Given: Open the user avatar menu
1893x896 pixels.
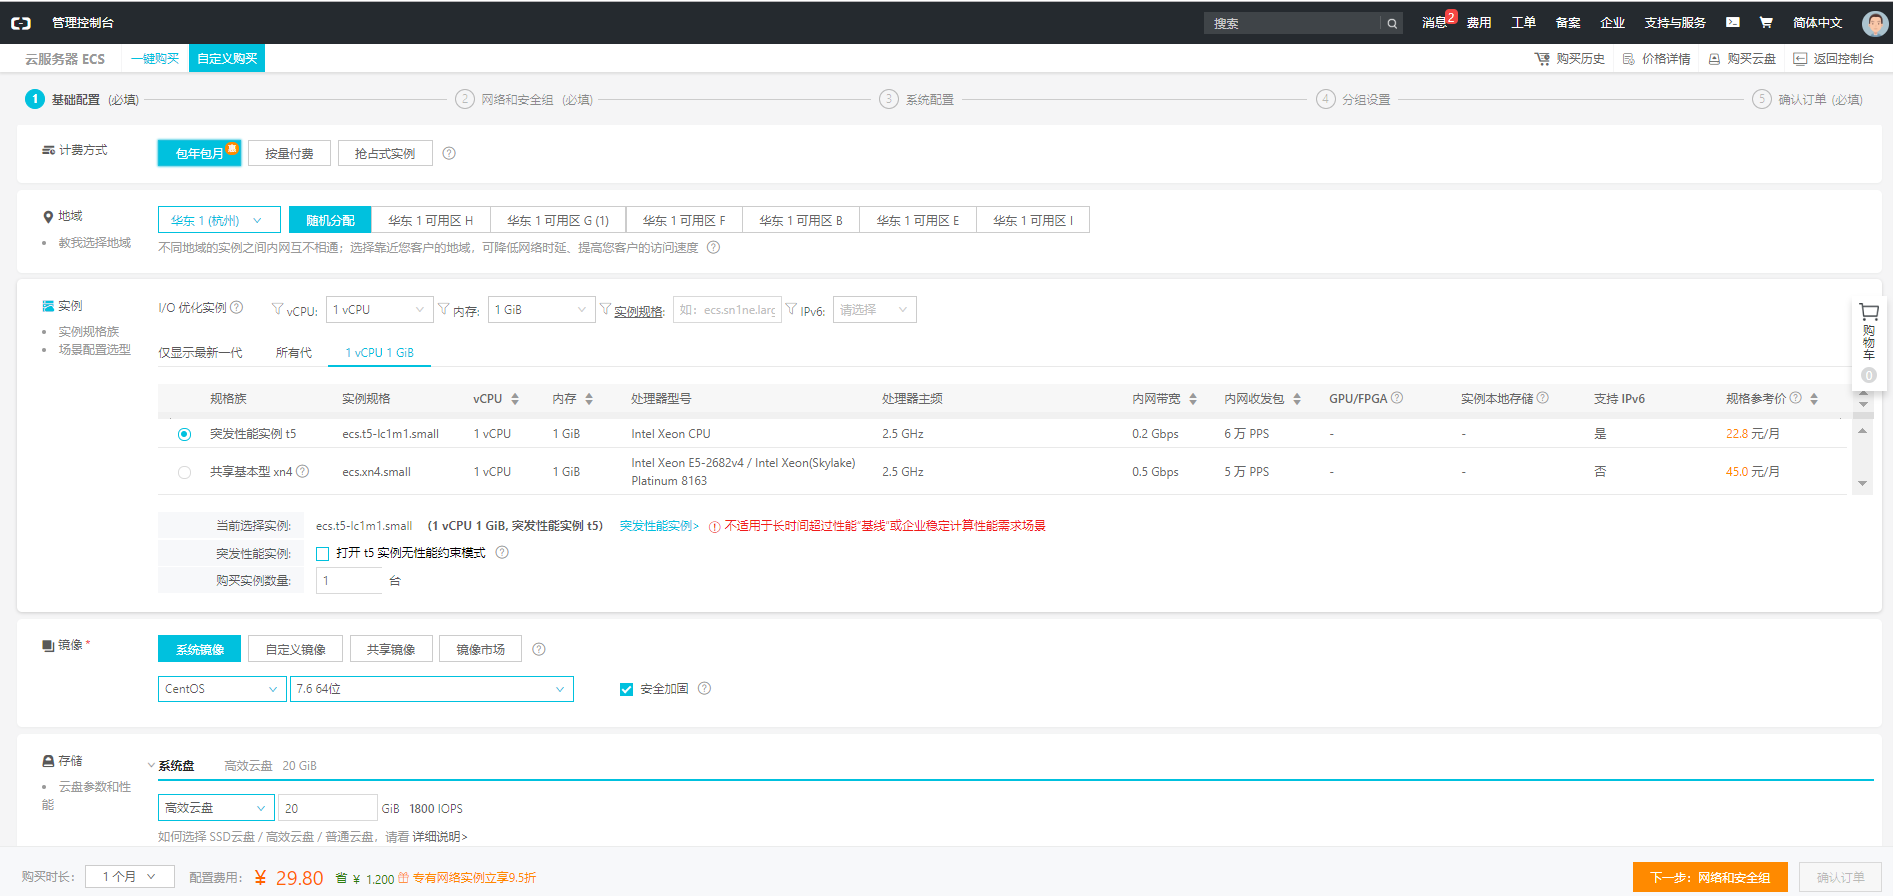Looking at the screenshot, I should tap(1875, 23).
